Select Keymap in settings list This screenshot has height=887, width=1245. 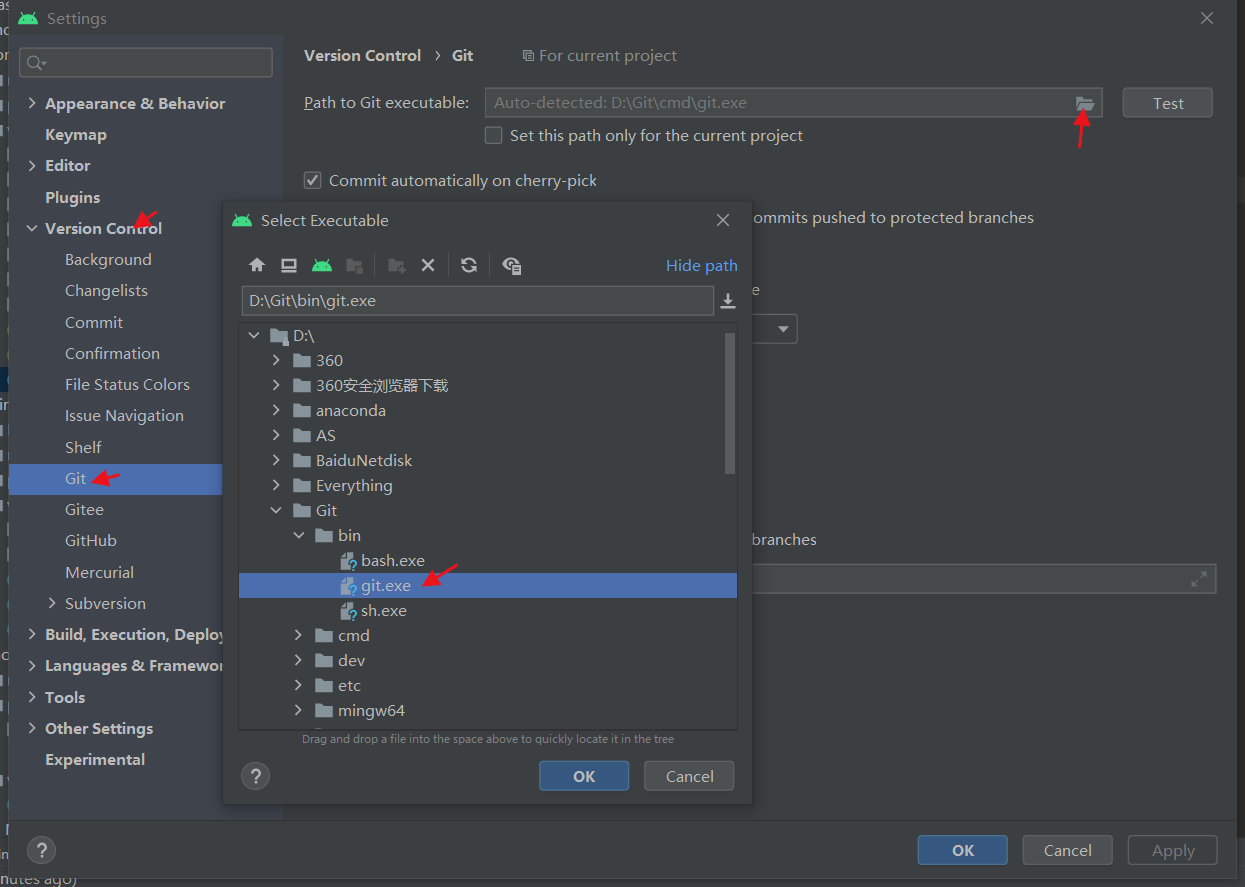(75, 134)
